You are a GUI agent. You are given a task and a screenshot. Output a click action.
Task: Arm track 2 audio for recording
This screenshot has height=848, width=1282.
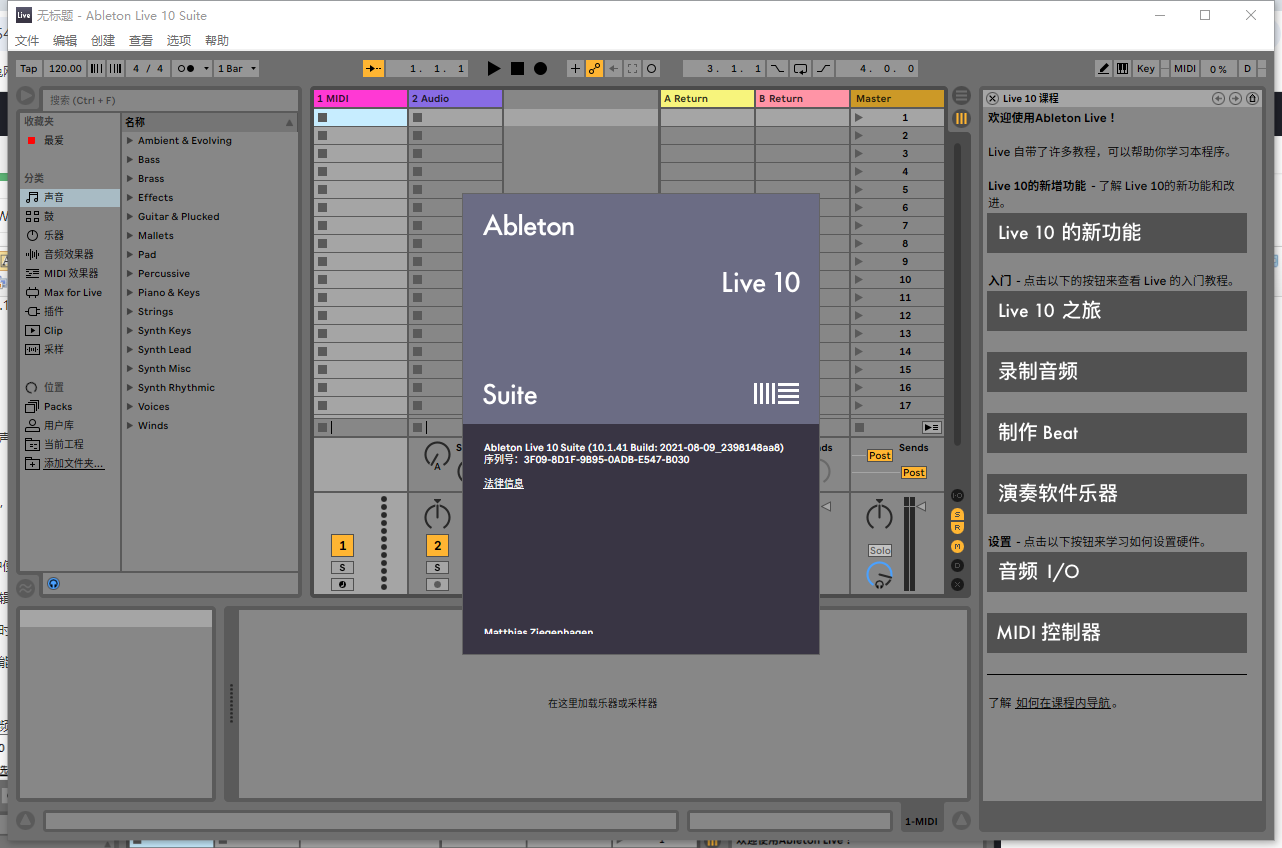437,584
